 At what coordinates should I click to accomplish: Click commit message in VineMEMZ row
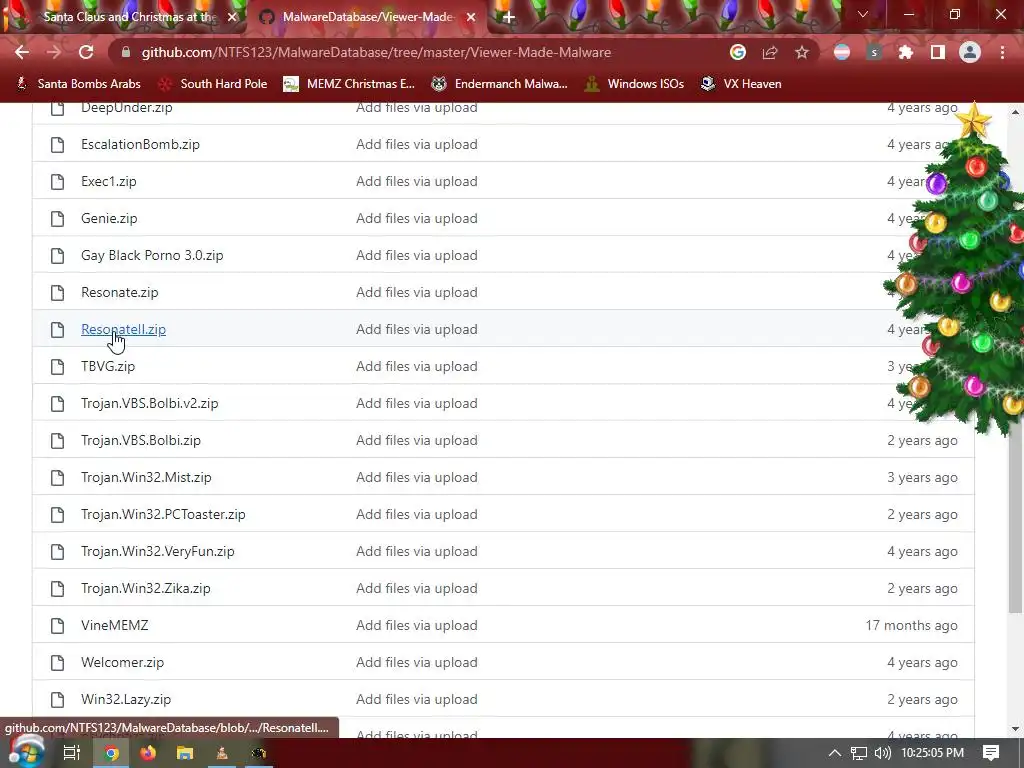tap(417, 626)
